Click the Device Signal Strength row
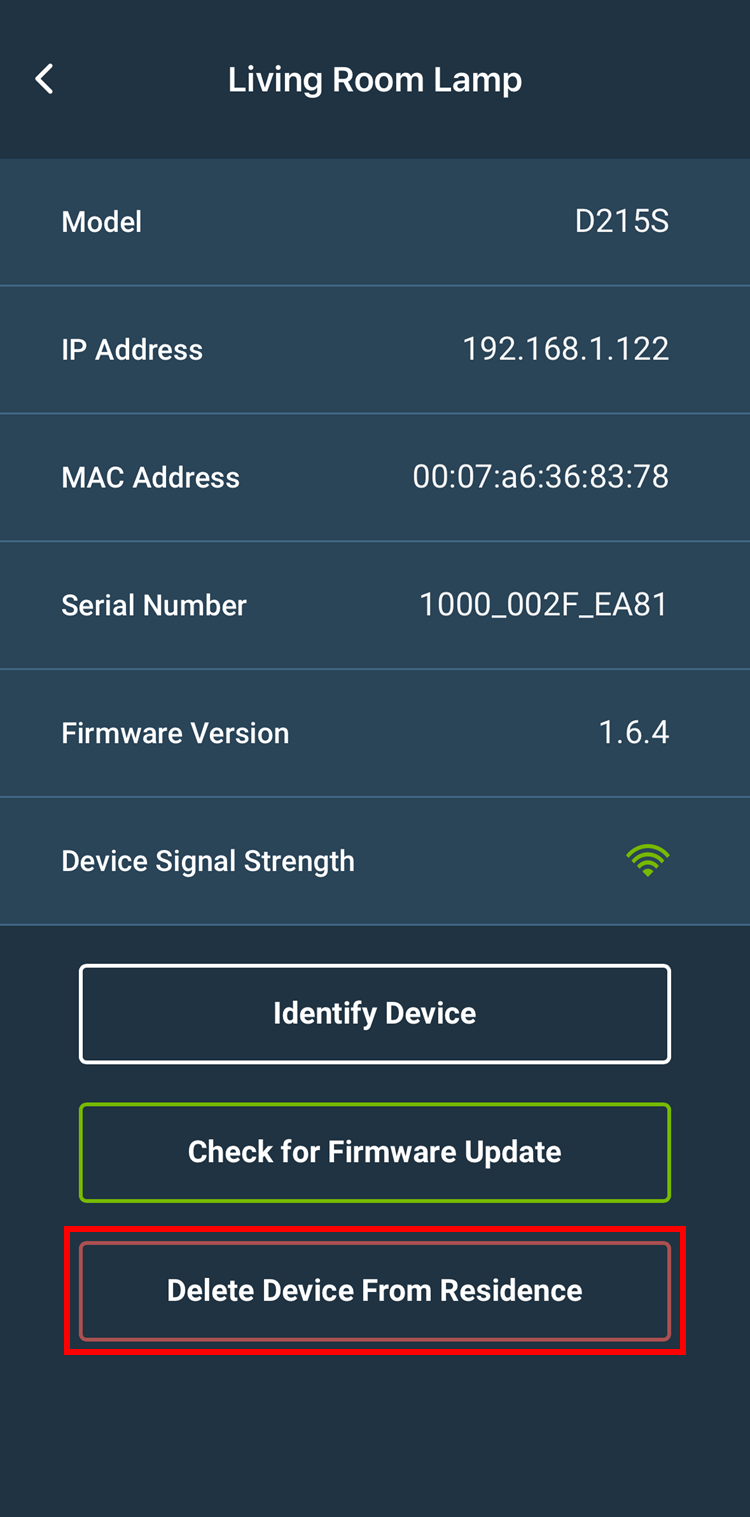 pos(375,860)
